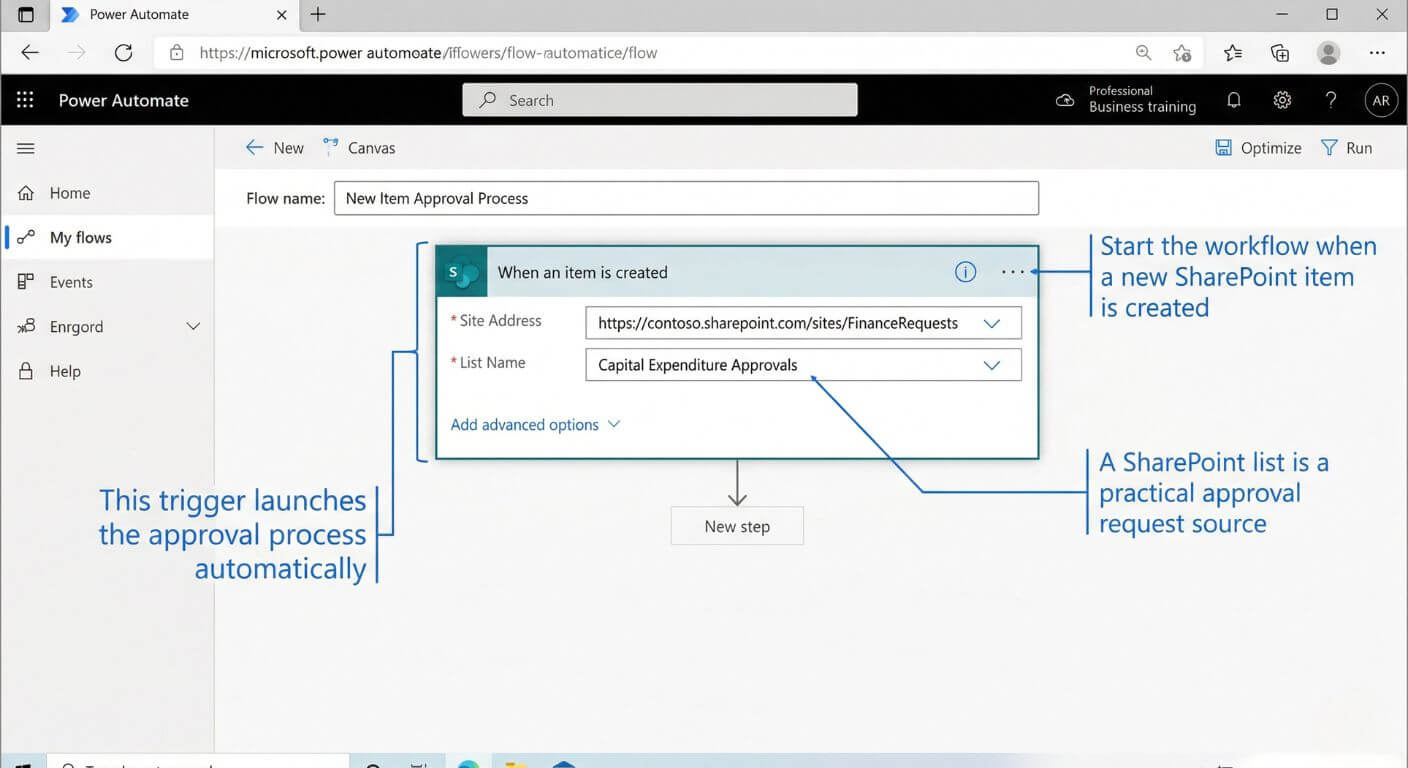Click the Run button
1408x768 pixels.
[x=1346, y=148]
